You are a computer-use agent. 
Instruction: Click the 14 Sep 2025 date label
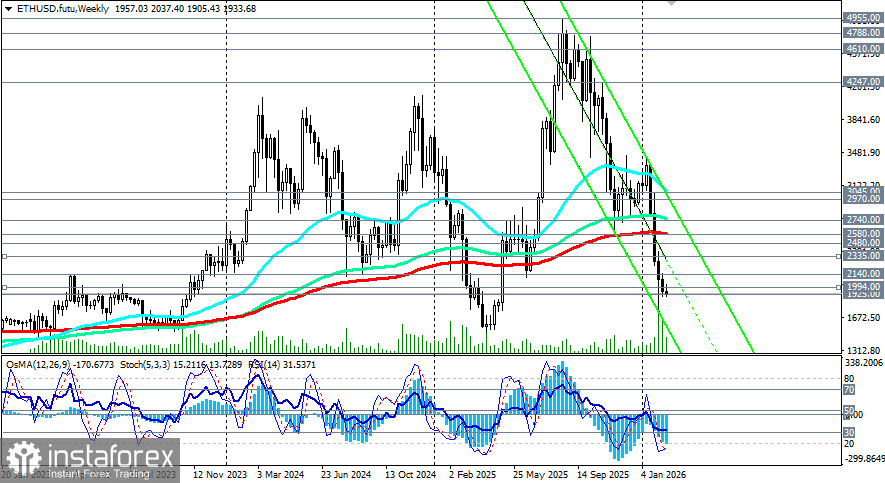603,475
